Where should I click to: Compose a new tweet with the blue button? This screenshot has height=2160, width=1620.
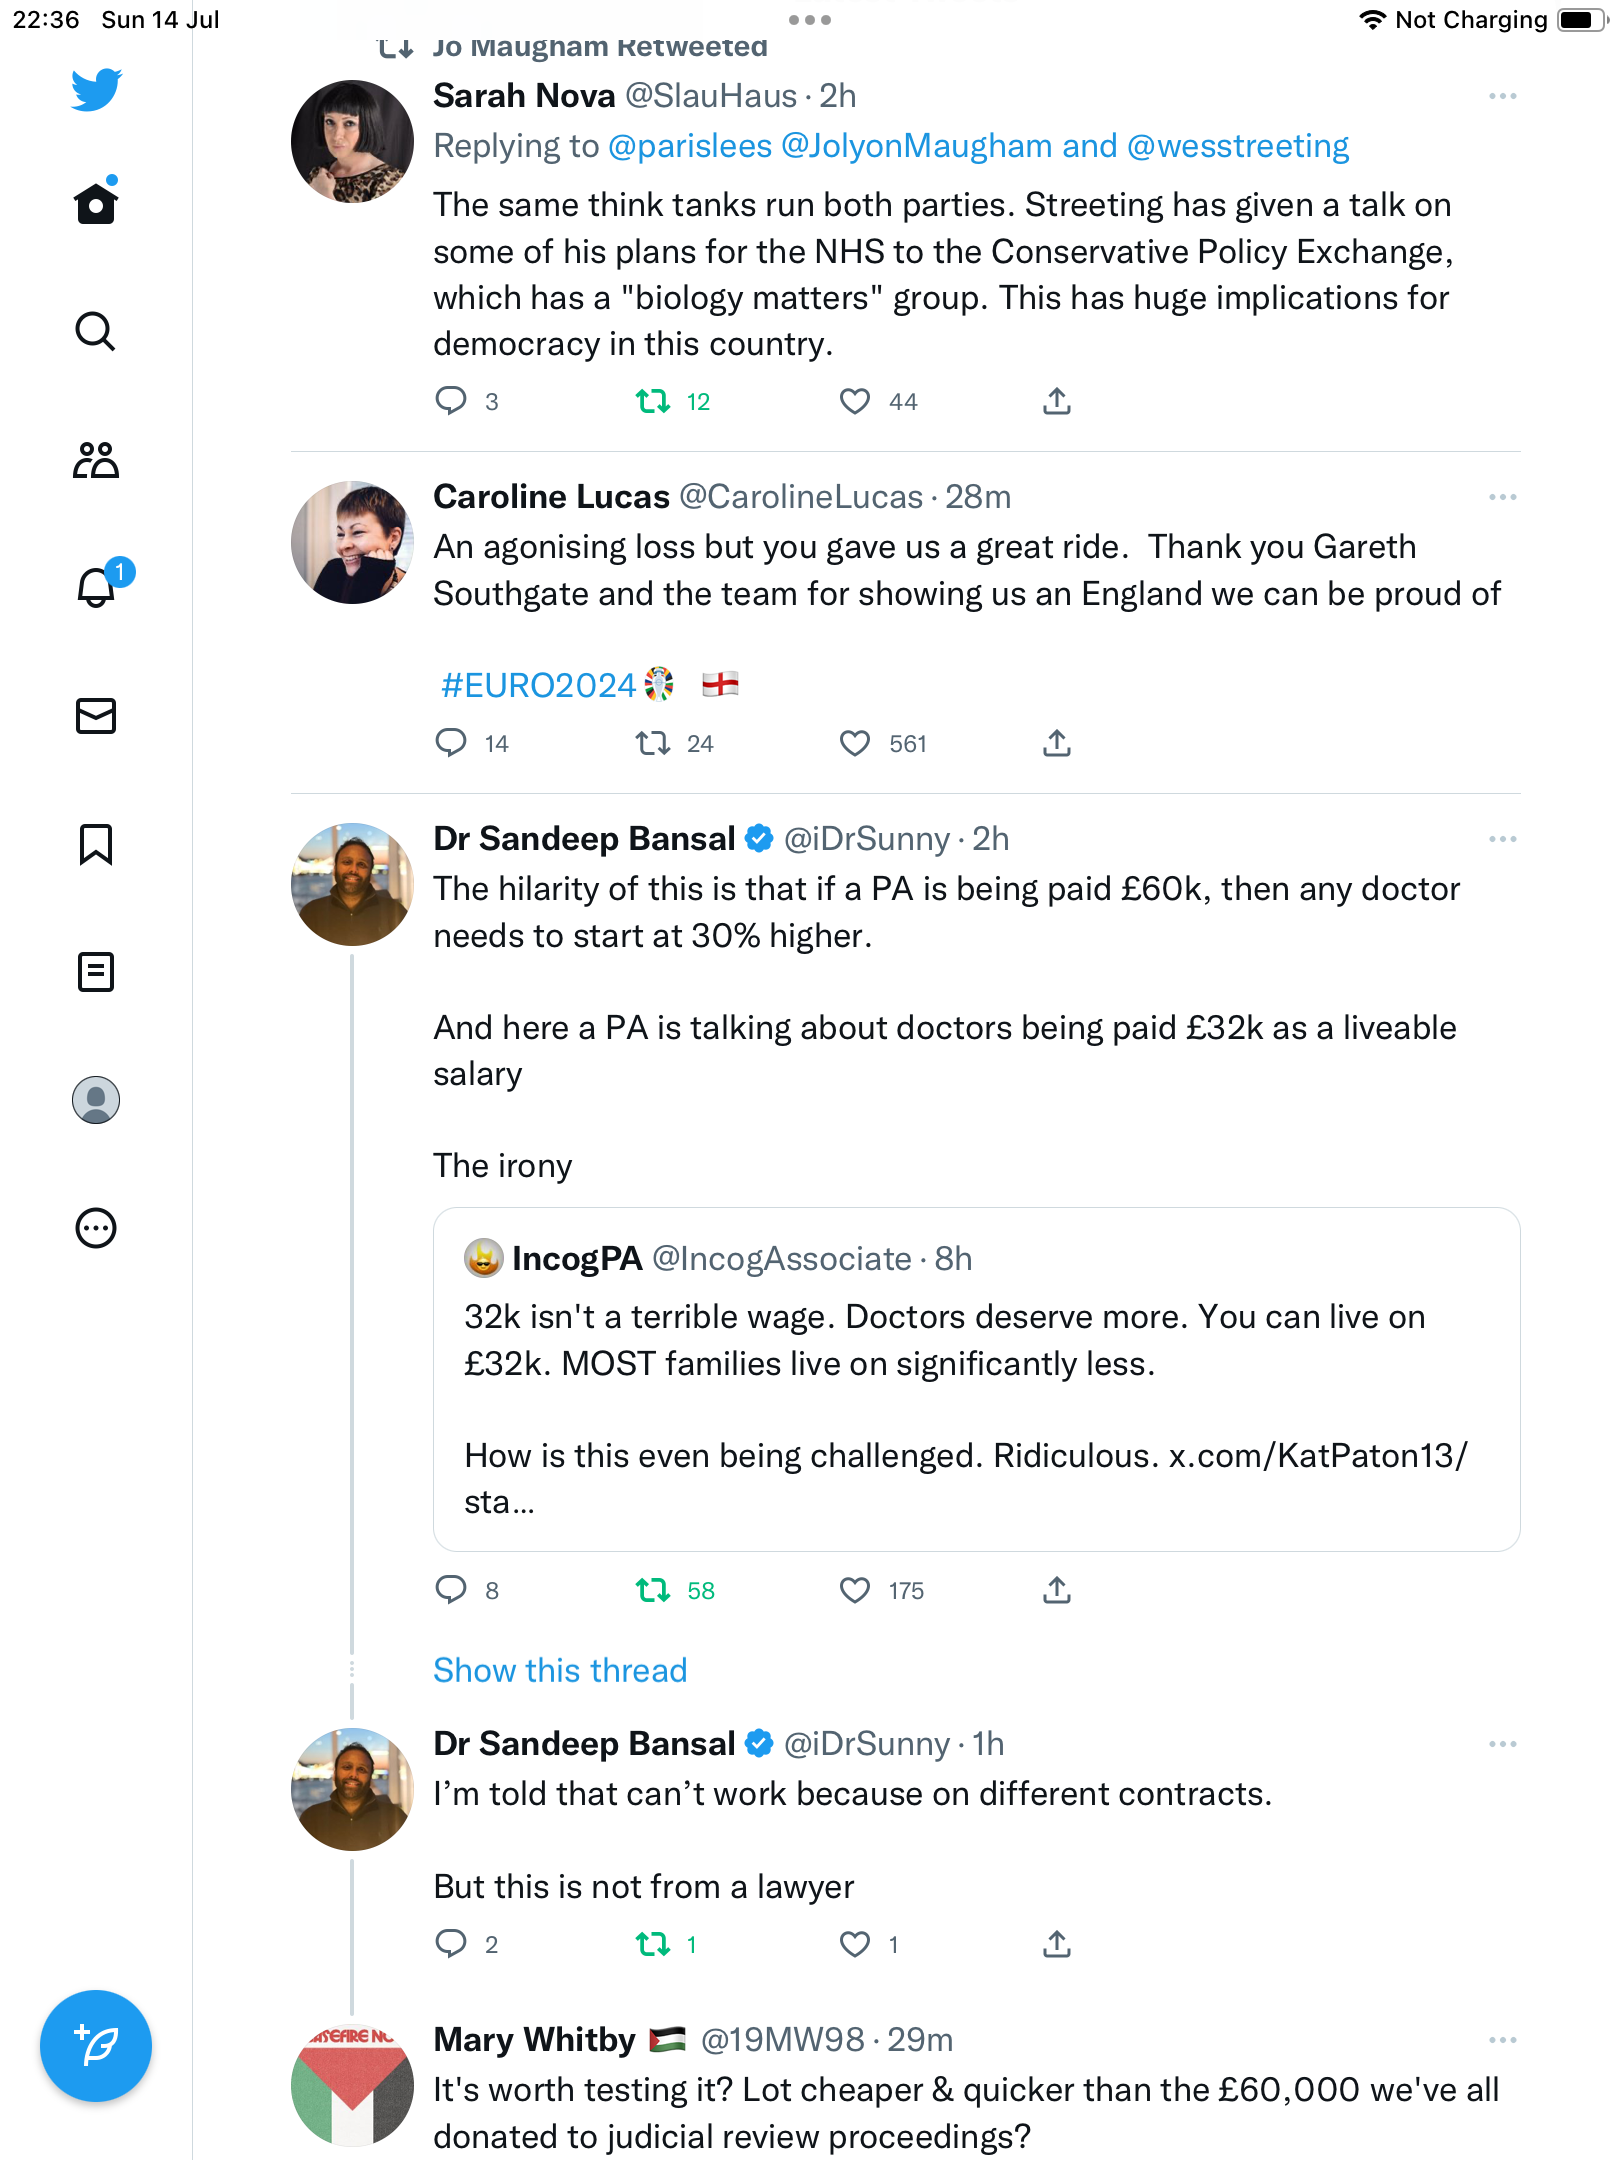click(x=96, y=2046)
